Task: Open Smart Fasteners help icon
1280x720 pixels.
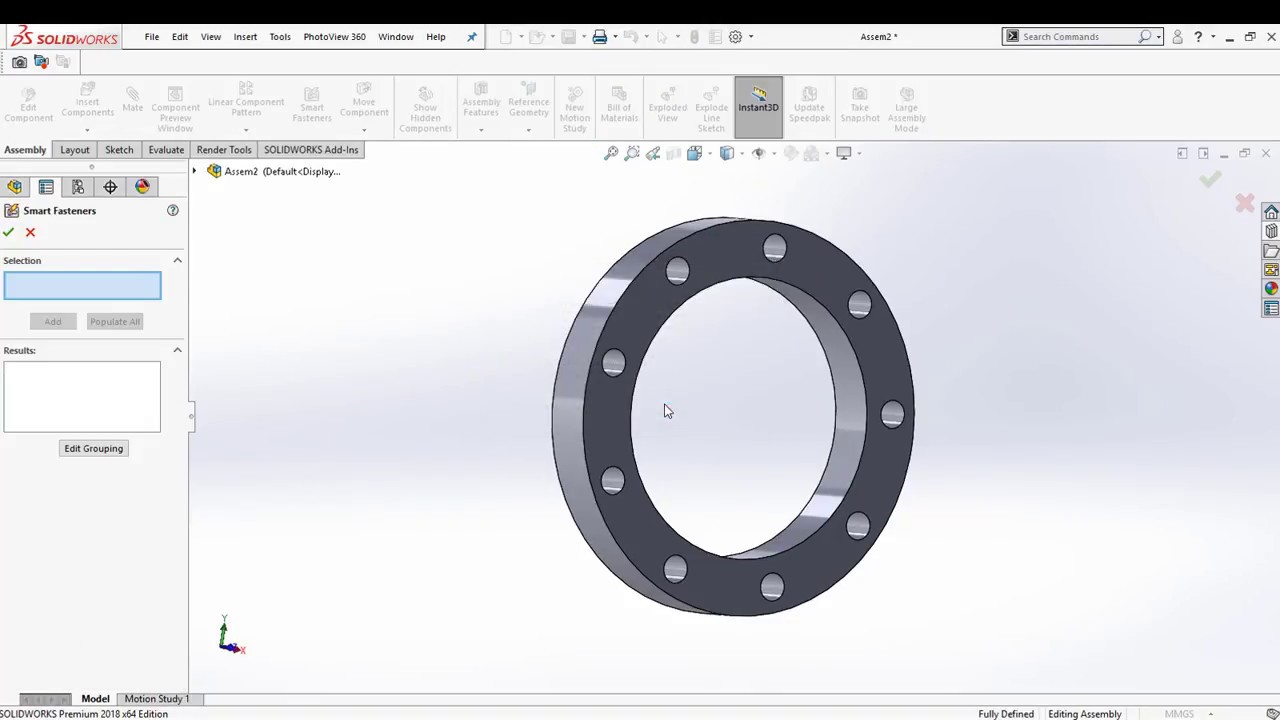Action: [x=172, y=211]
